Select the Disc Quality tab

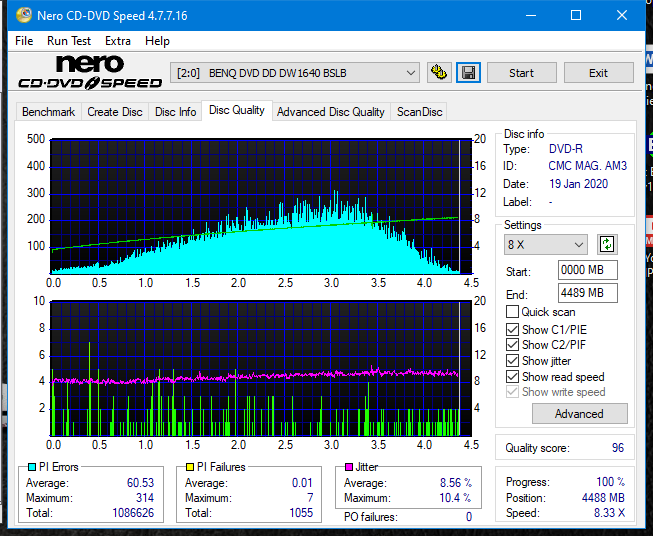click(x=237, y=110)
